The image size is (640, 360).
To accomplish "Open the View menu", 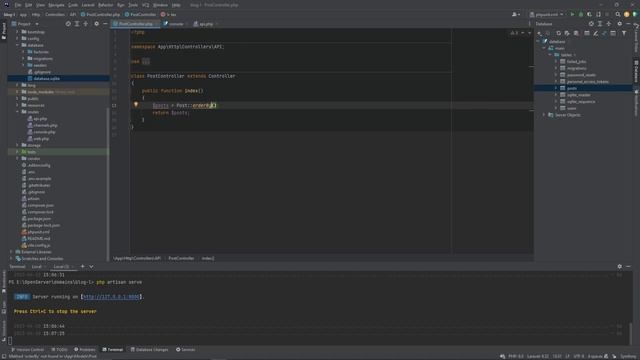I will click(x=40, y=5).
